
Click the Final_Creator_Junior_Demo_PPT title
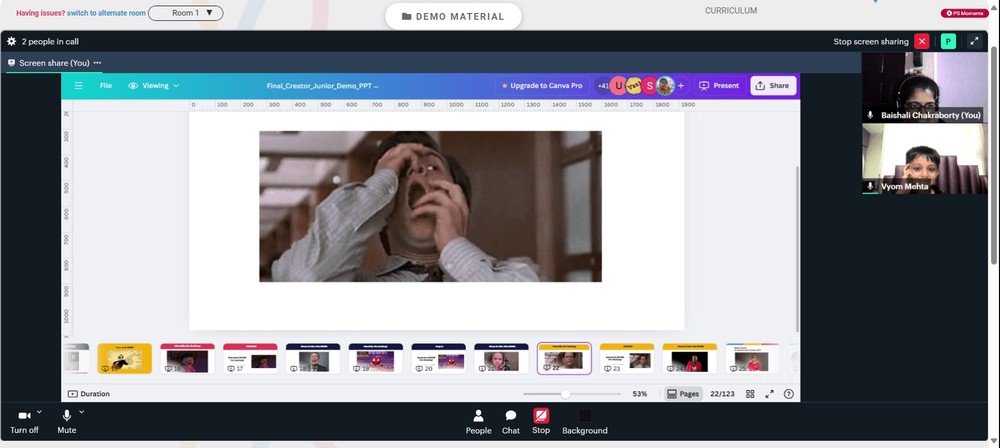(x=323, y=86)
